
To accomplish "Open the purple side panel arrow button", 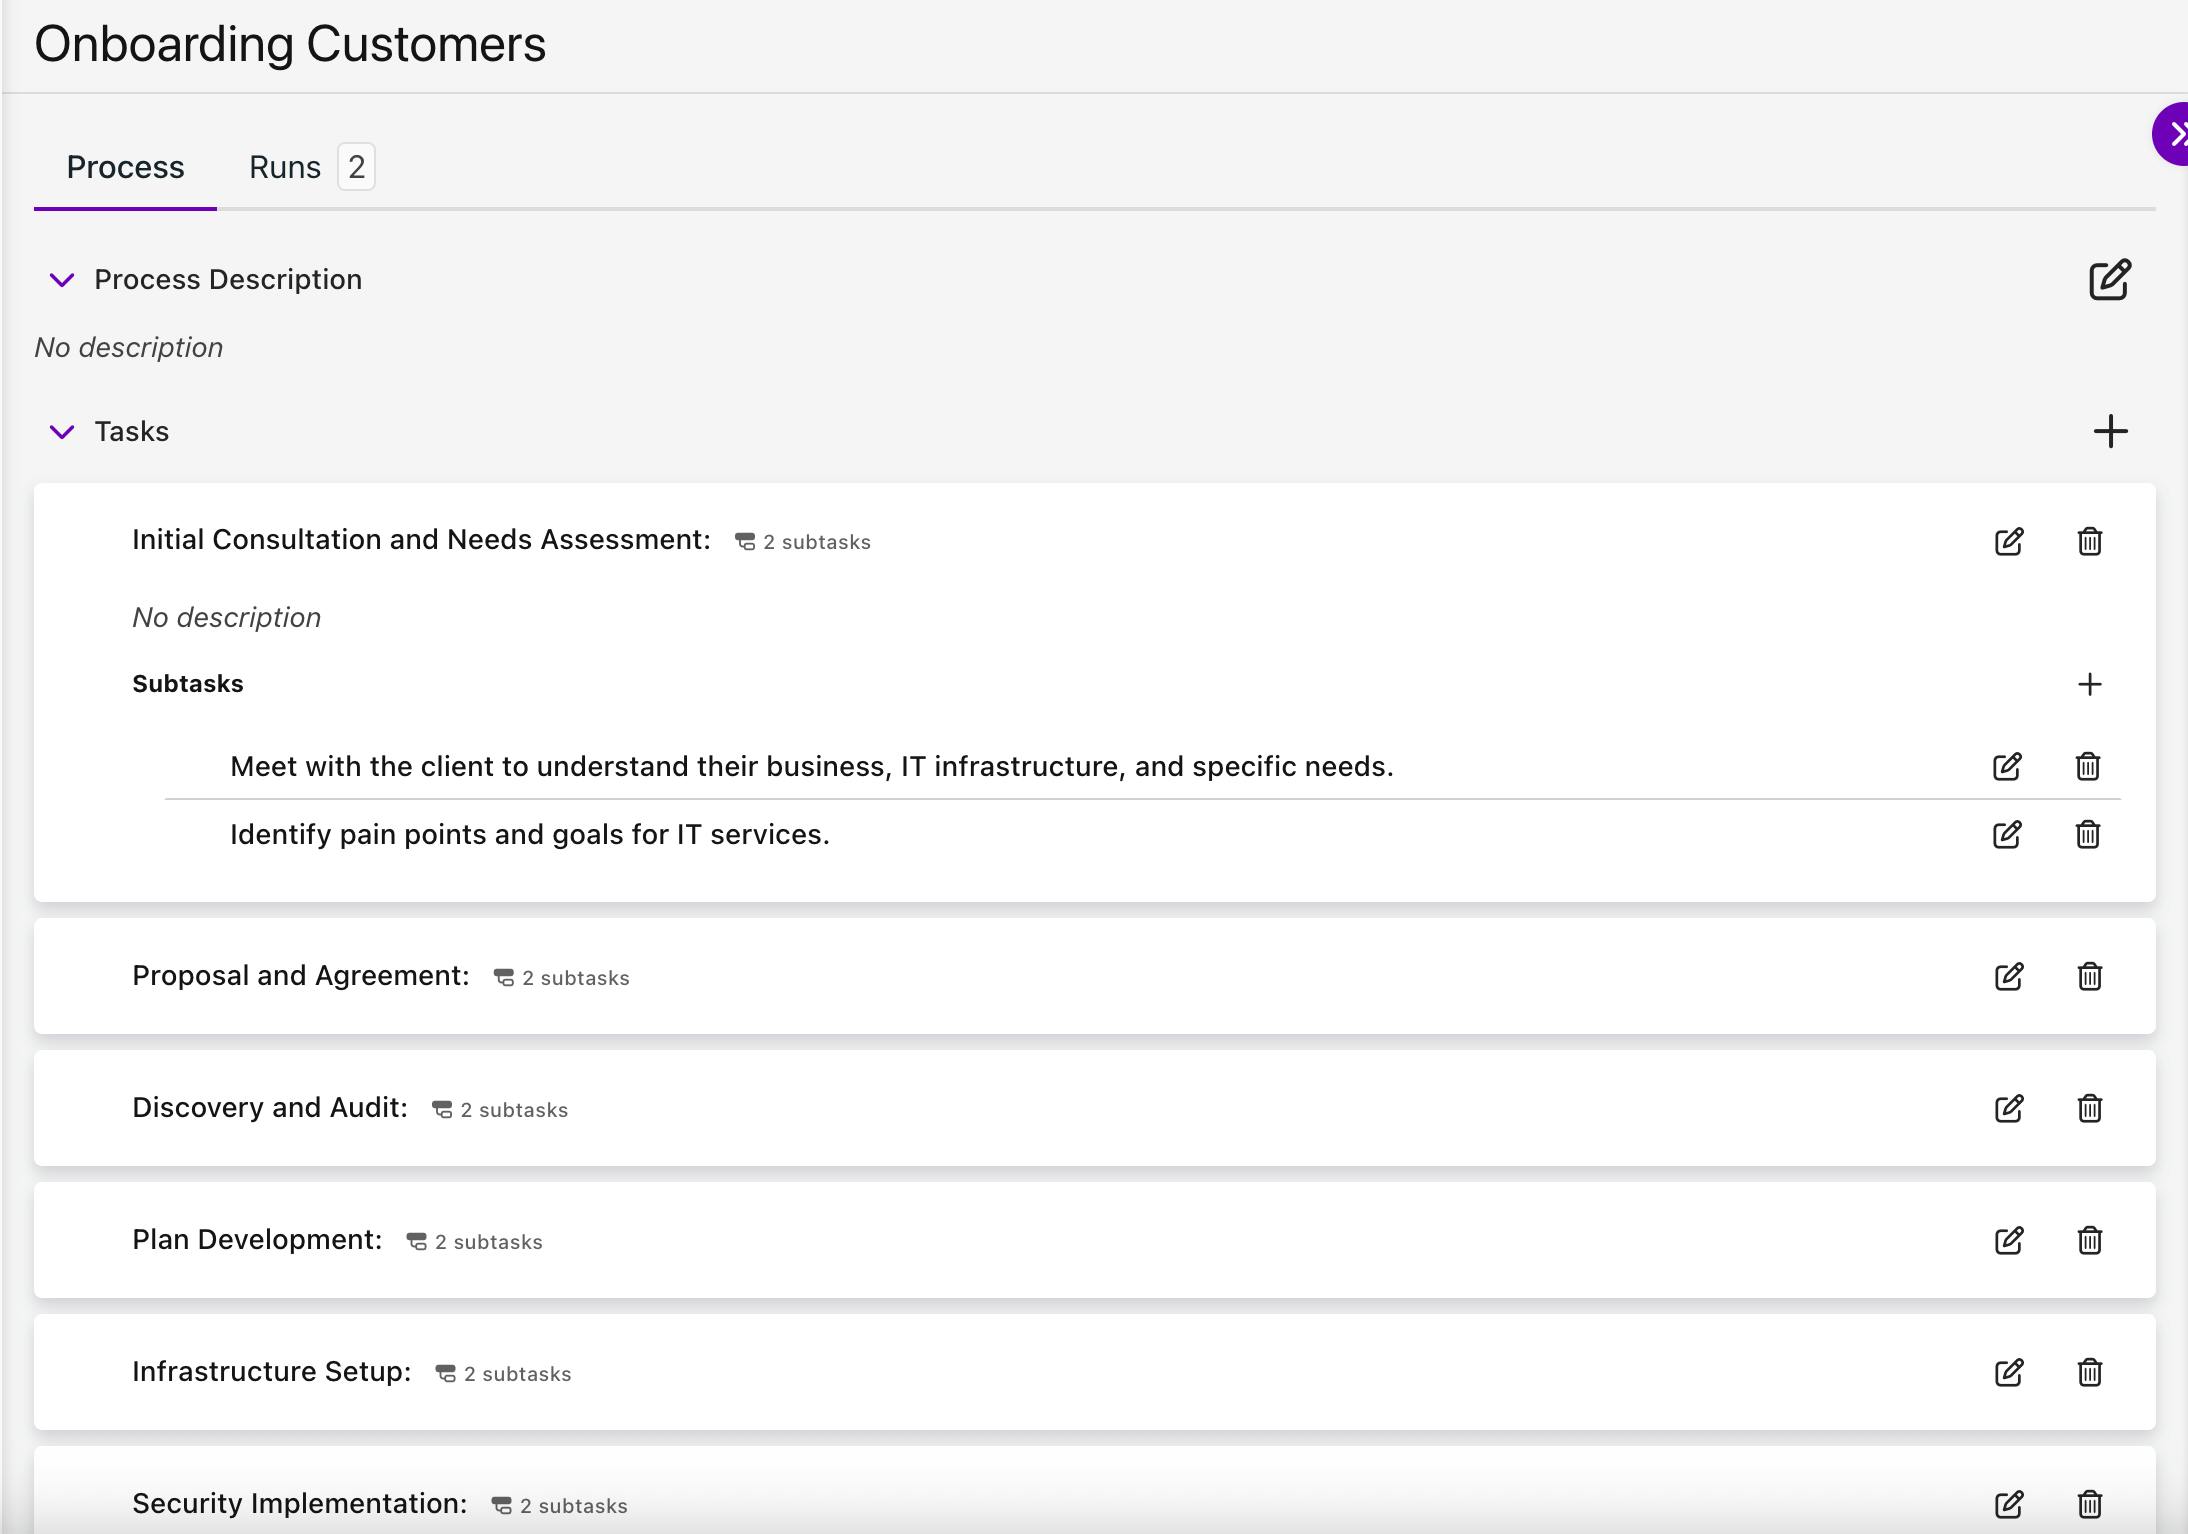I will tap(2173, 134).
